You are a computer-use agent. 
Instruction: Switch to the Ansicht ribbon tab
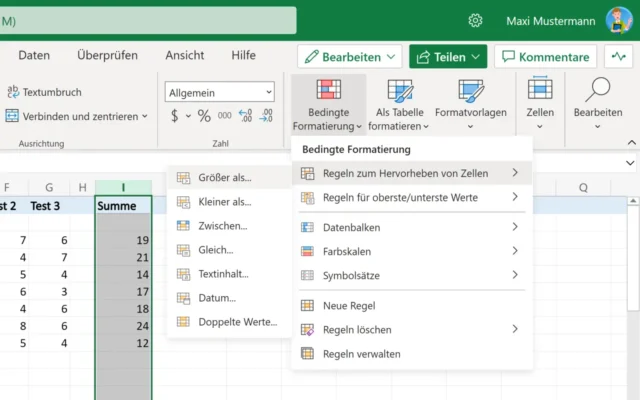(x=185, y=55)
